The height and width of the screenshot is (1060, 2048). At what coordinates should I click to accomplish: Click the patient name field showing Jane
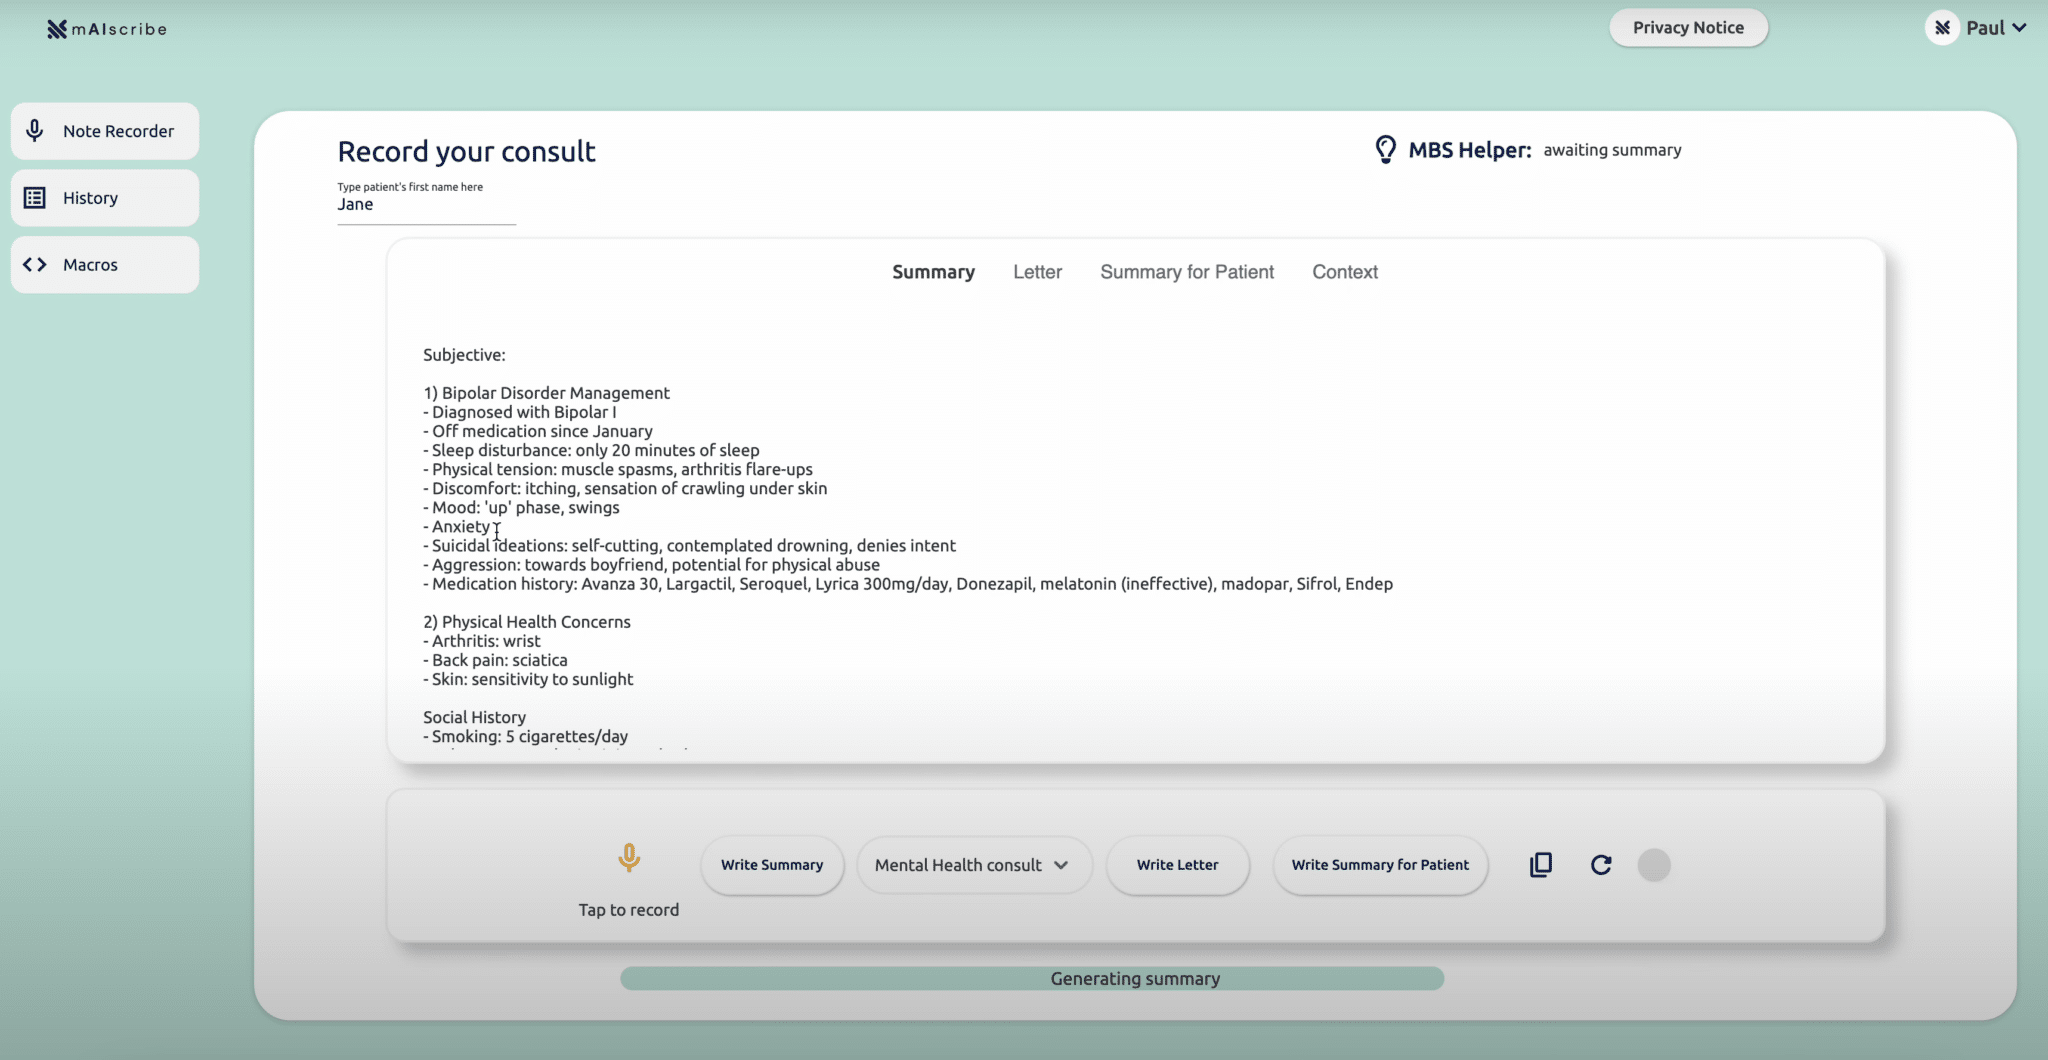(x=426, y=204)
